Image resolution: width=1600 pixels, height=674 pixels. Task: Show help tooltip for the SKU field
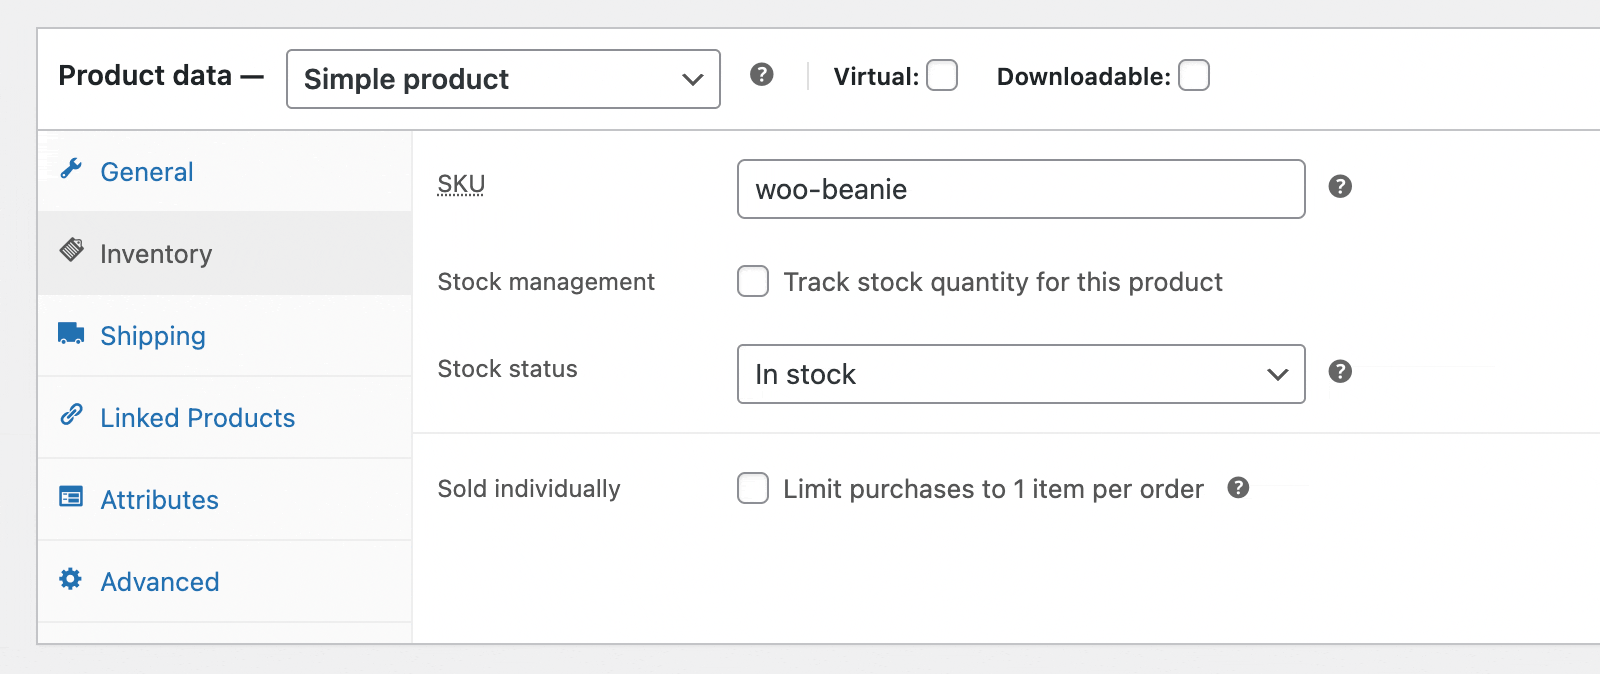click(x=1340, y=187)
